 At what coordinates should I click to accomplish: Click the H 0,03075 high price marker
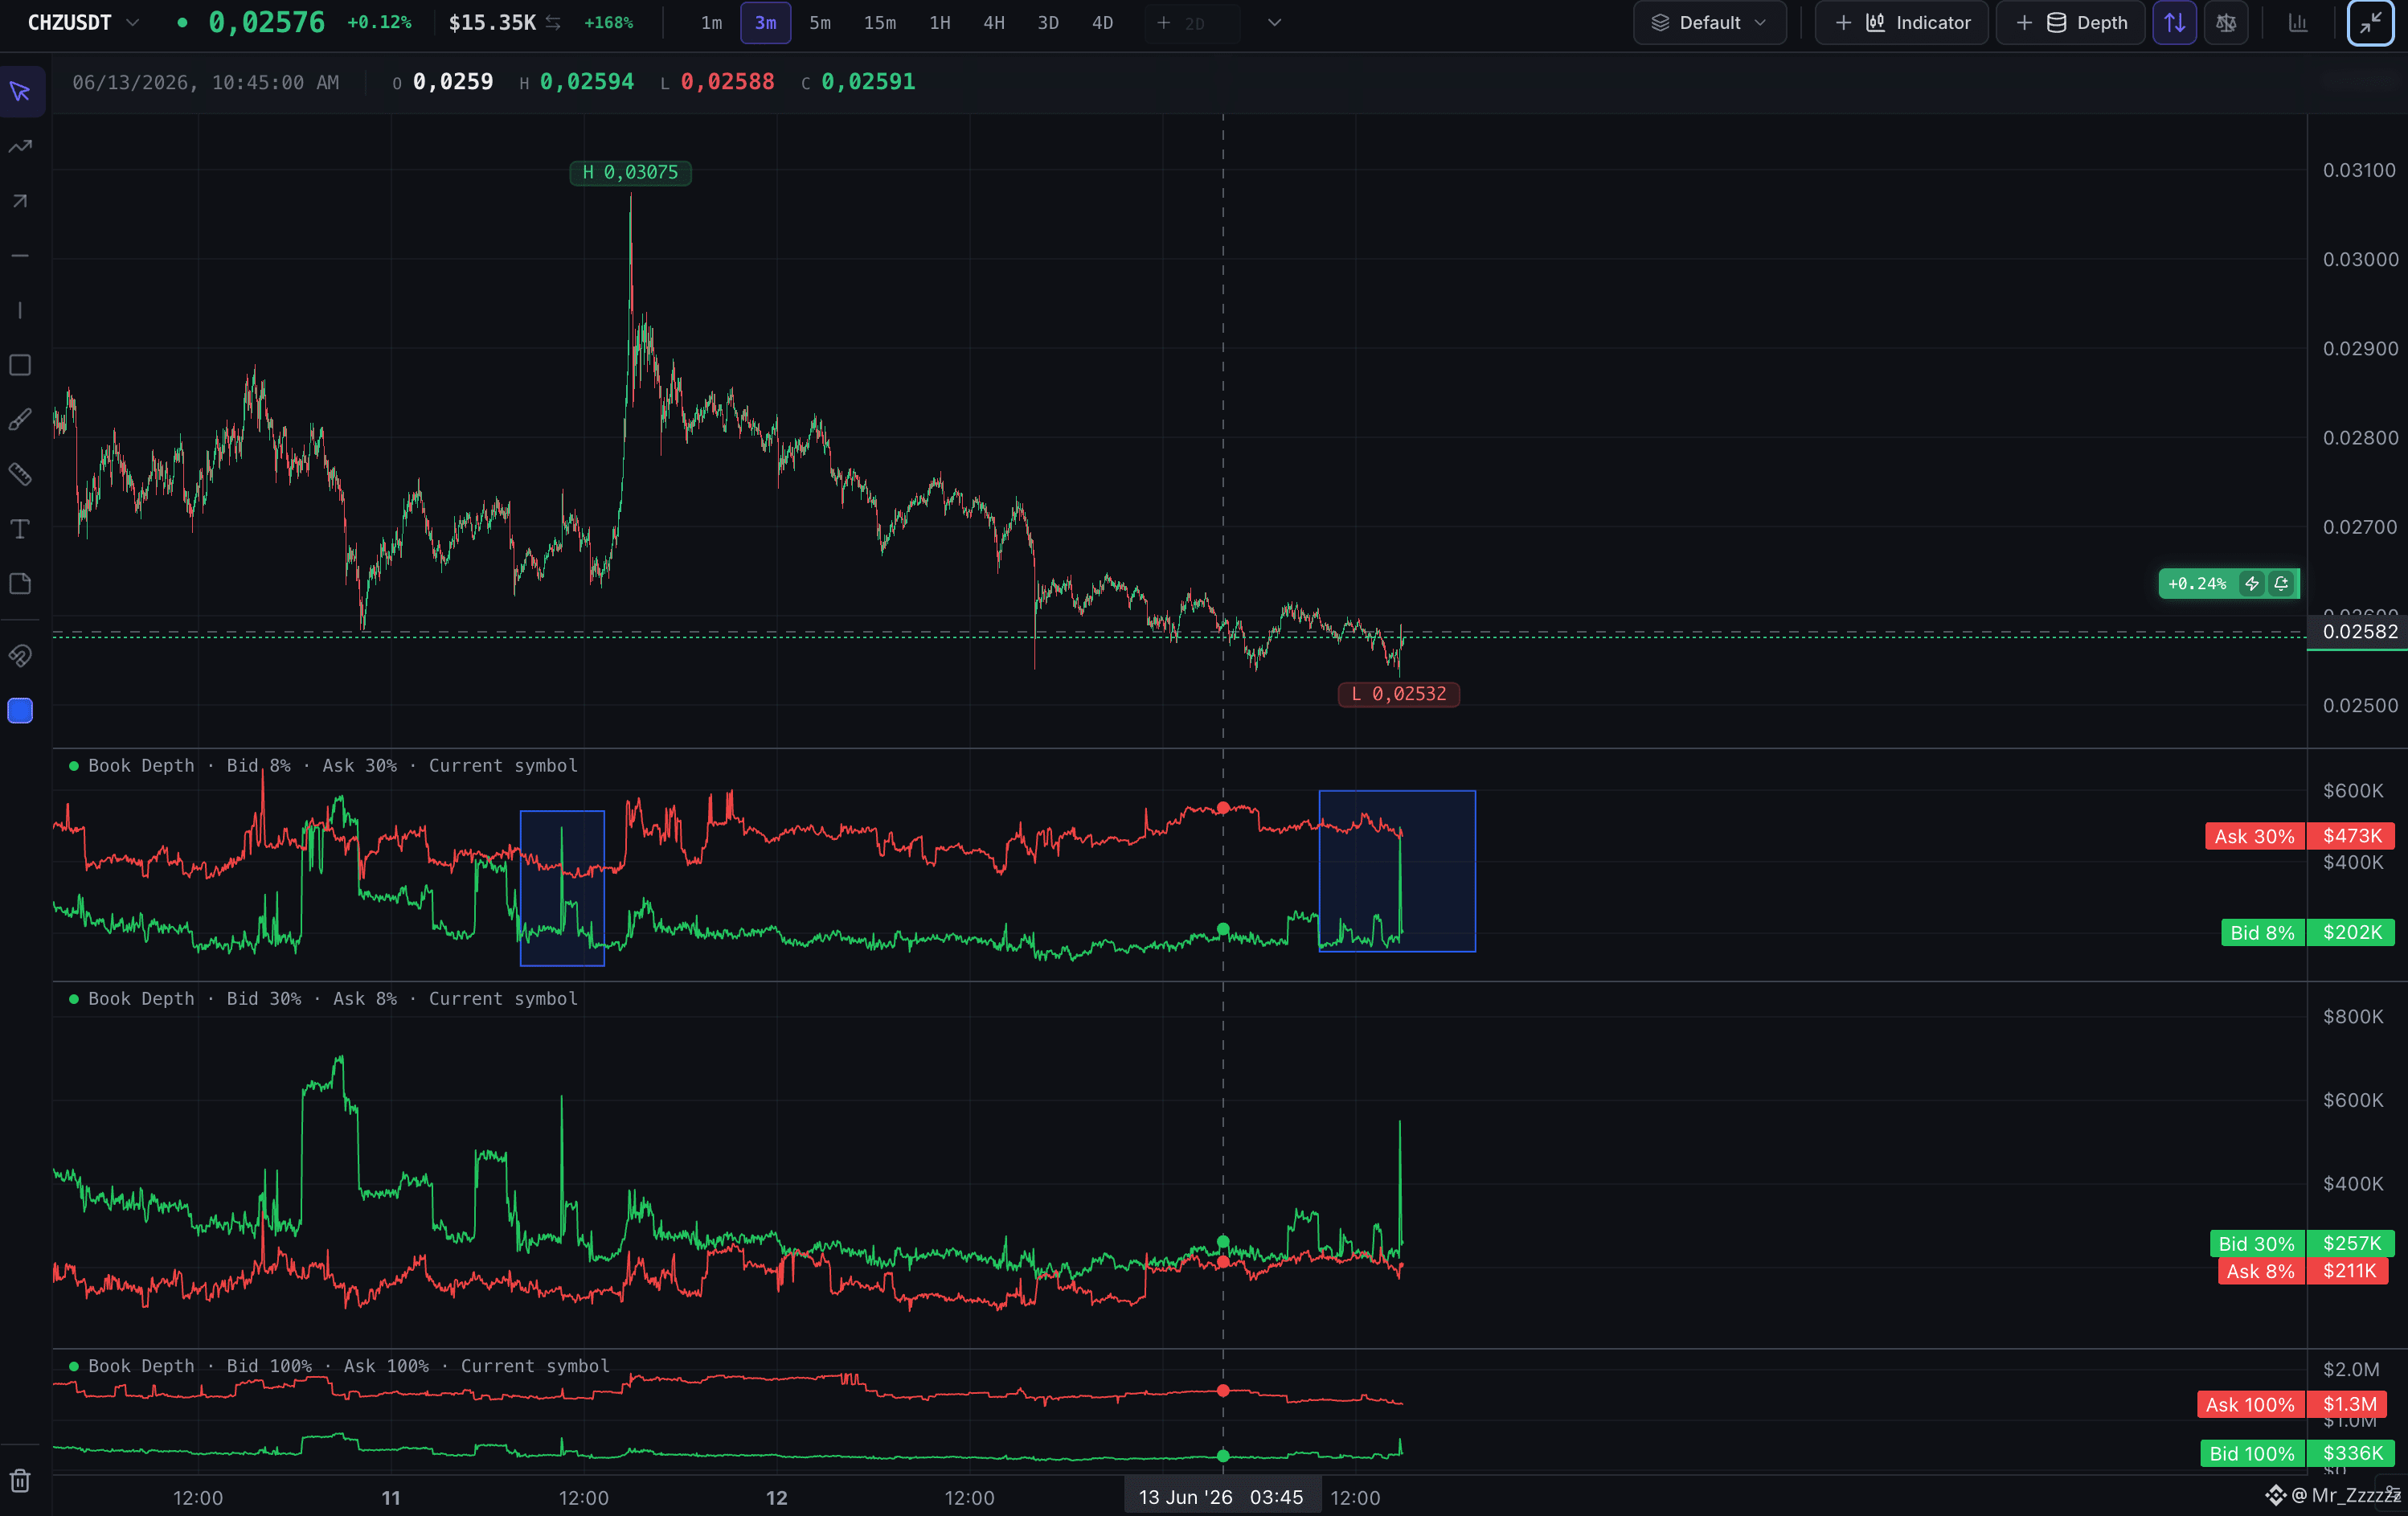click(x=630, y=173)
